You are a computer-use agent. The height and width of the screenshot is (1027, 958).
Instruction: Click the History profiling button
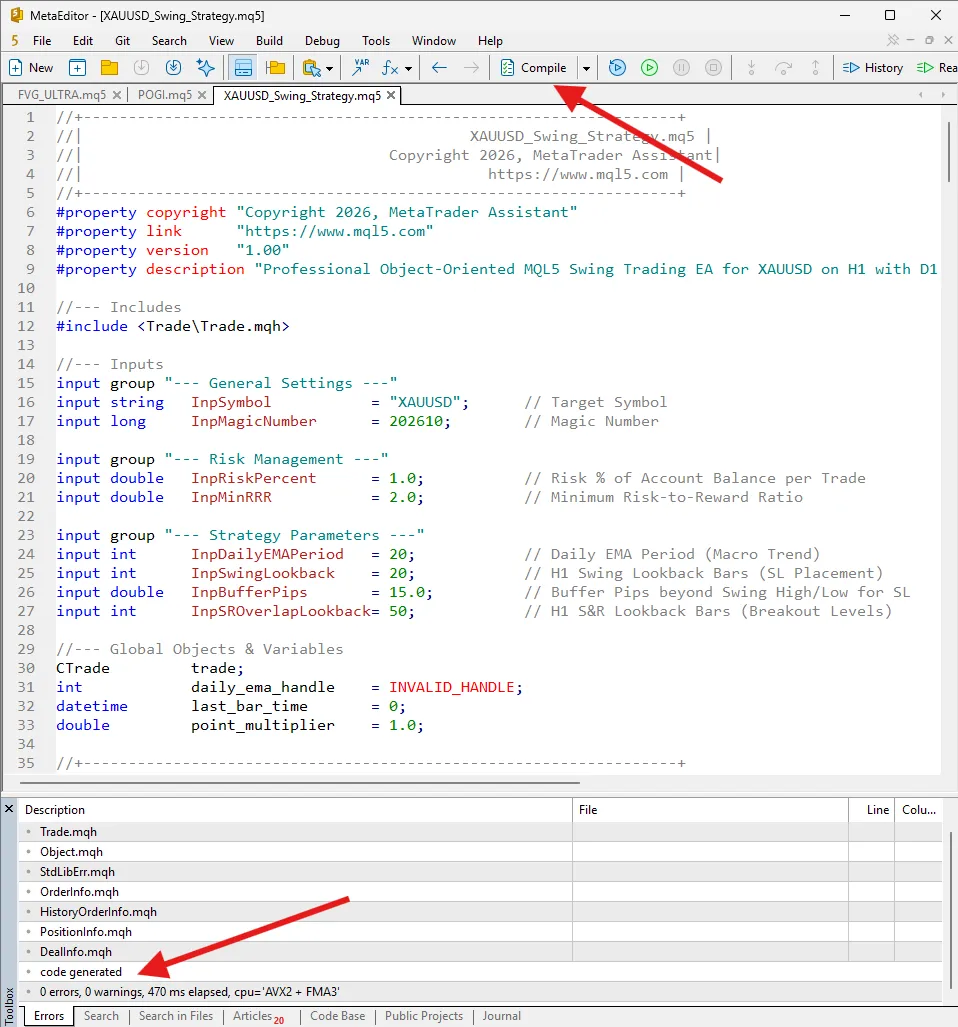click(872, 67)
